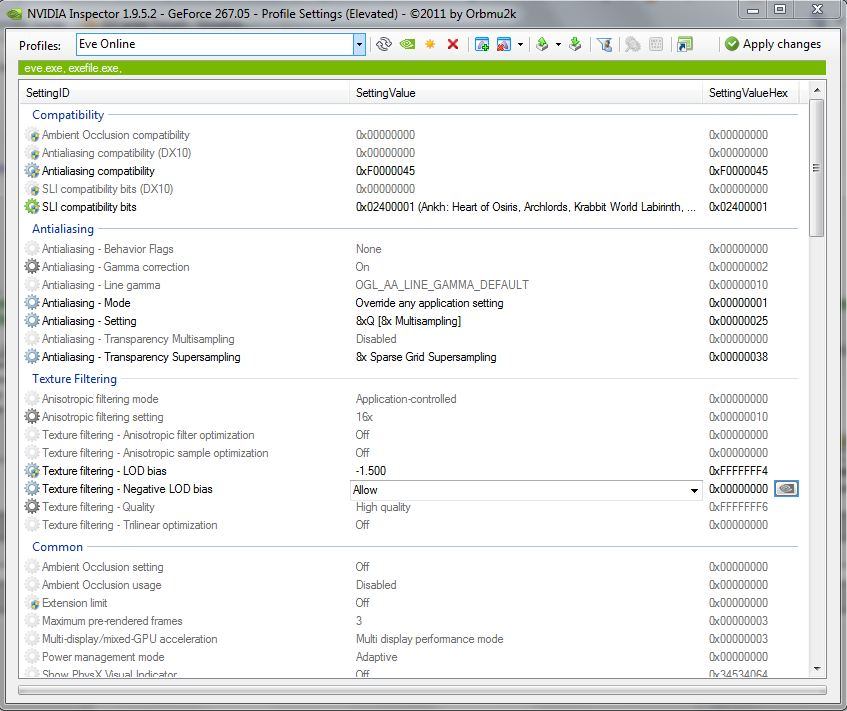The image size is (847, 711).
Task: Delete the current profile with the red X
Action: tap(453, 44)
